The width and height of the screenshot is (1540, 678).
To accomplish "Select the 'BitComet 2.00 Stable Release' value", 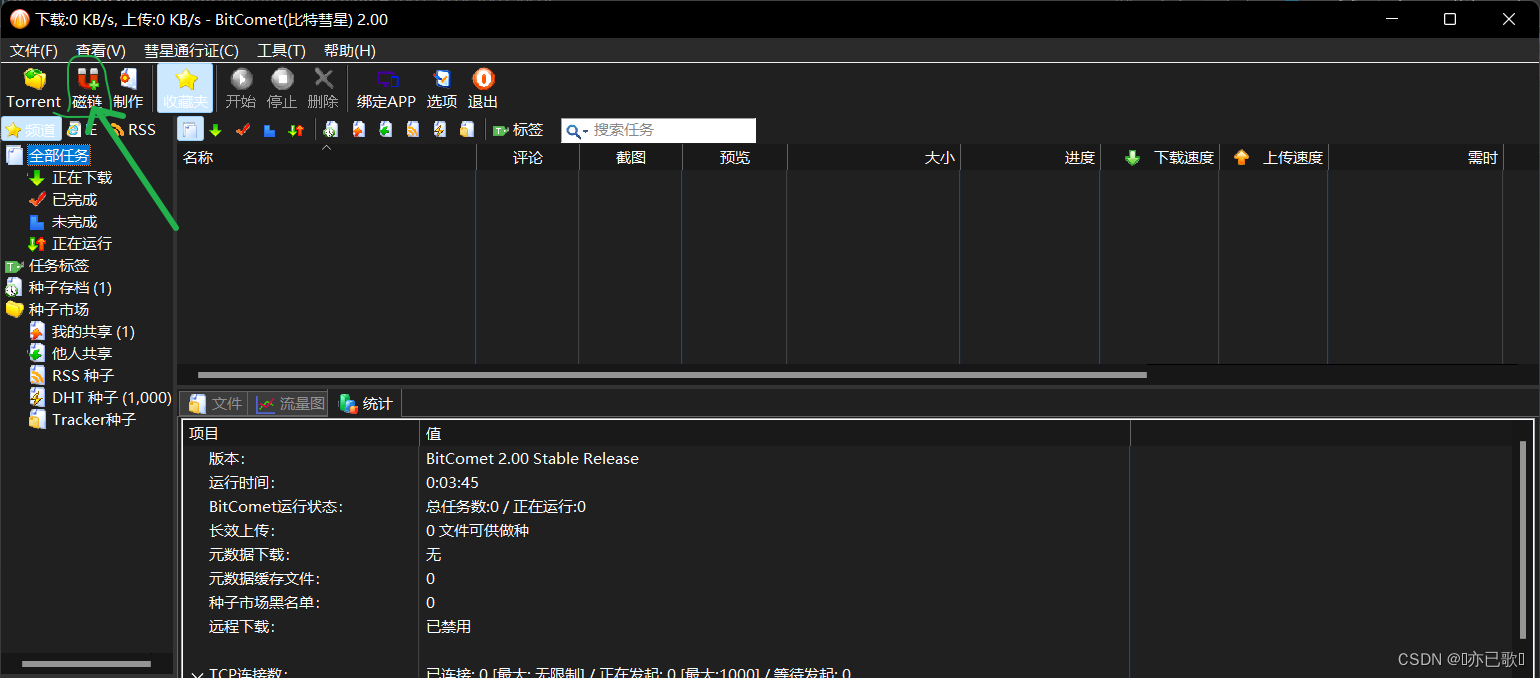I will [532, 459].
